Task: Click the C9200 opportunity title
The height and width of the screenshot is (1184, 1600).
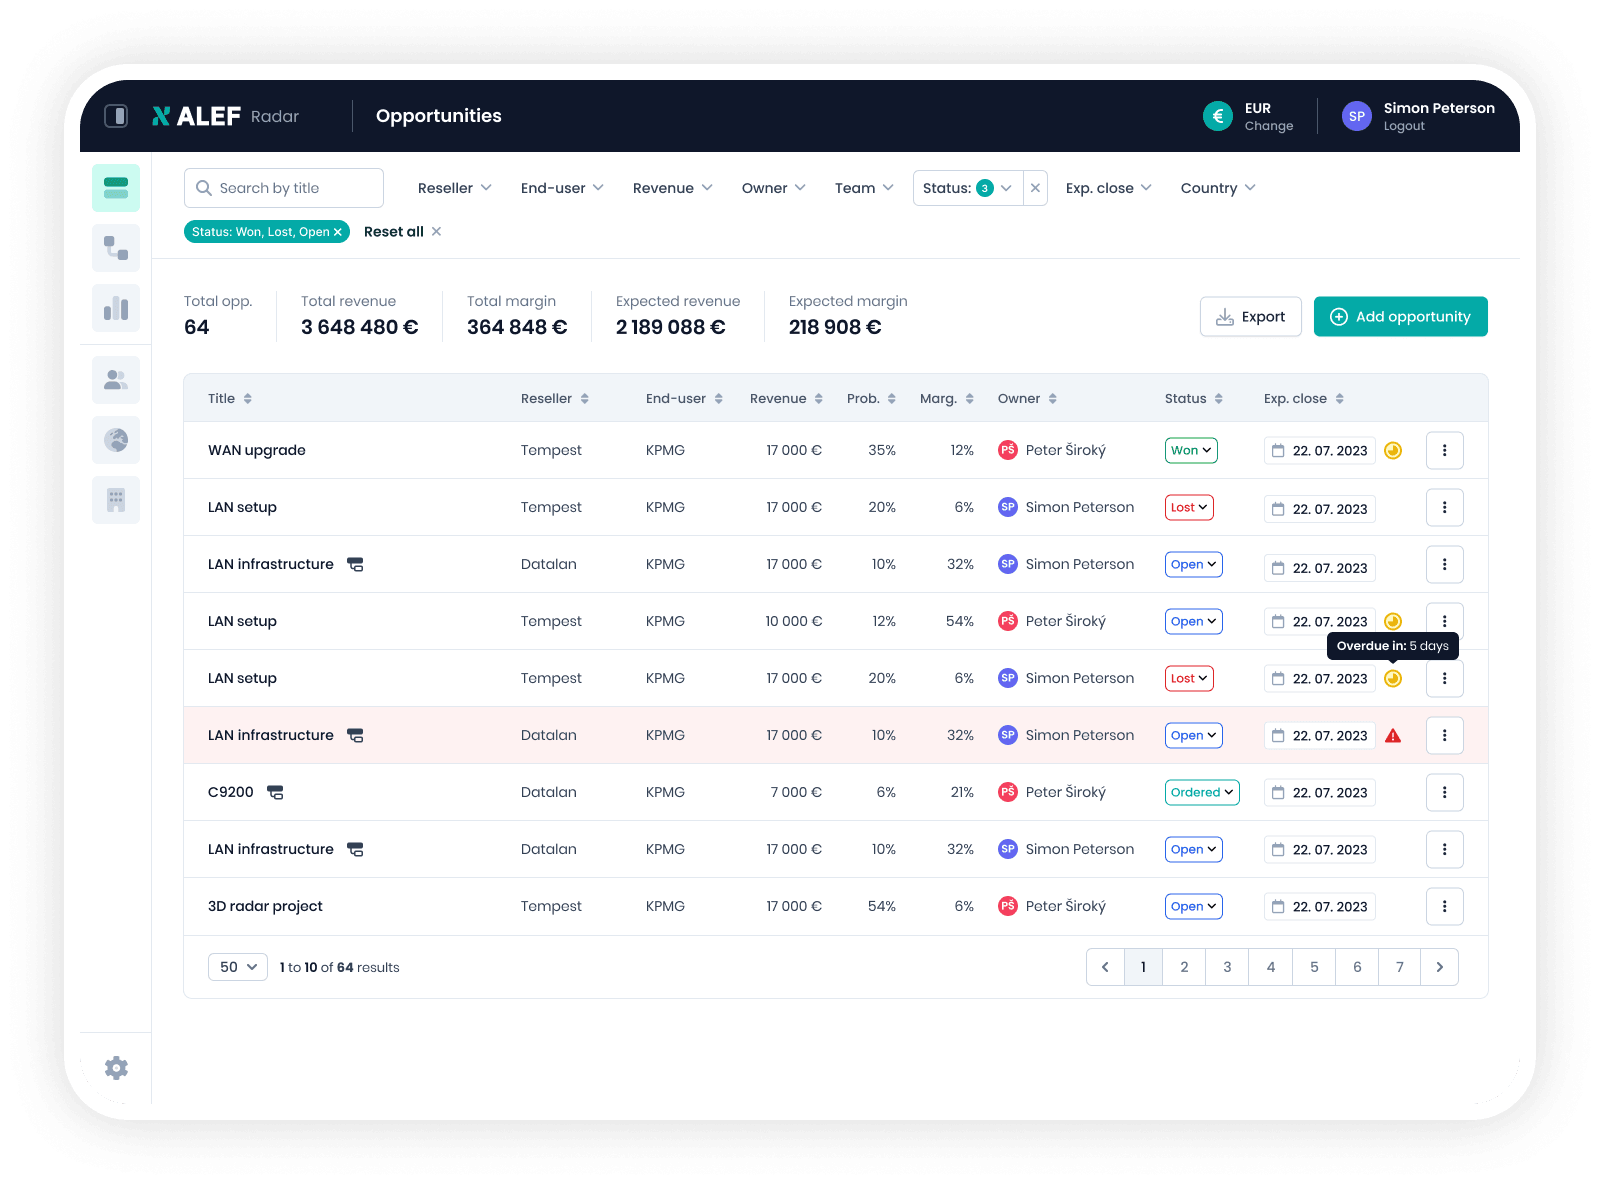Action: coord(231,792)
